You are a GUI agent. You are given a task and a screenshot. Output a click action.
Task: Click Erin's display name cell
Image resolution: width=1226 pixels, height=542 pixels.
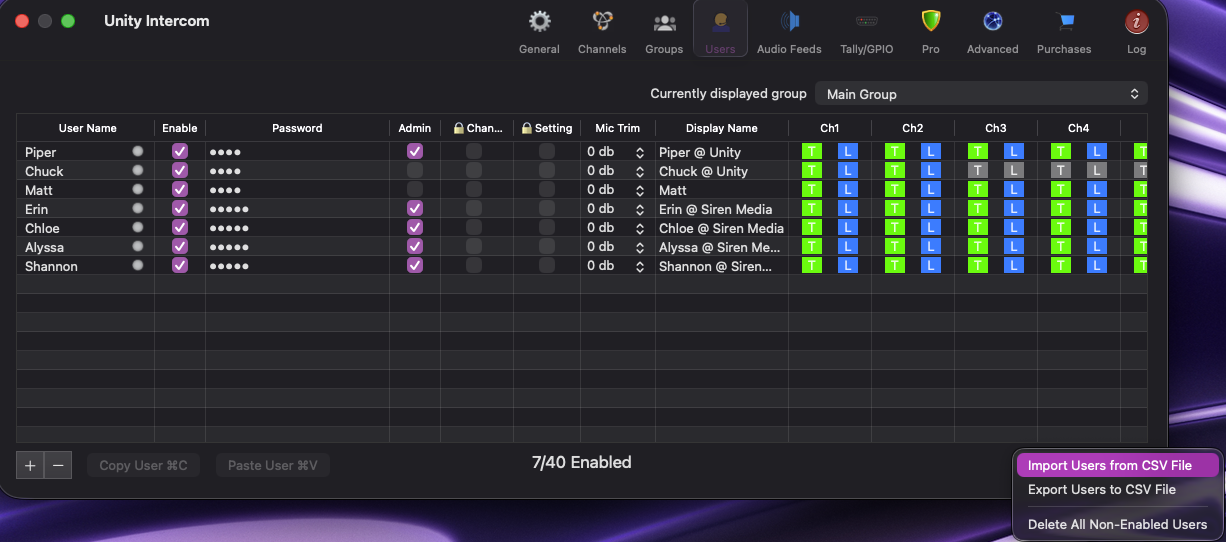point(721,209)
